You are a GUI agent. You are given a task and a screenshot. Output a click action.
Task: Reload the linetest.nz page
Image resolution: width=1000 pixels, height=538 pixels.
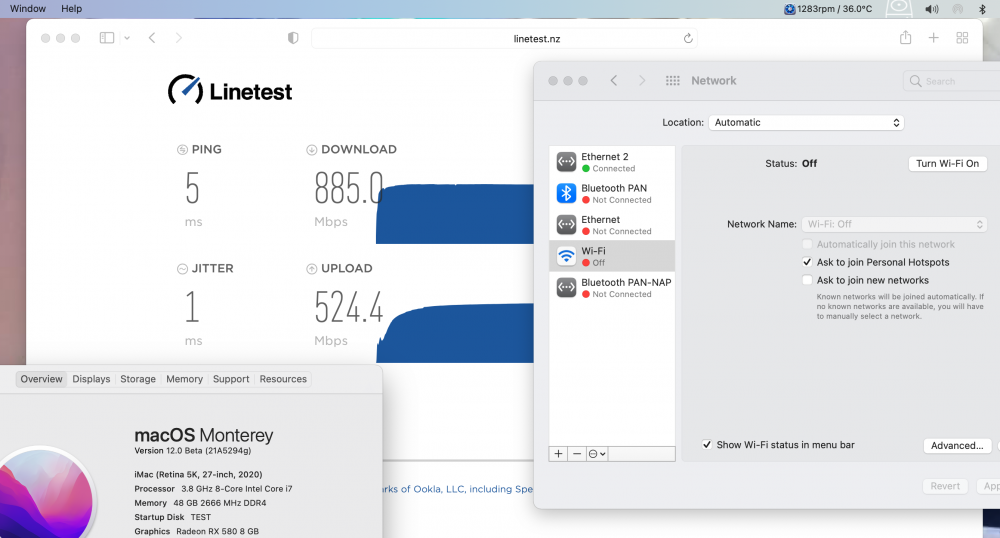tap(688, 38)
